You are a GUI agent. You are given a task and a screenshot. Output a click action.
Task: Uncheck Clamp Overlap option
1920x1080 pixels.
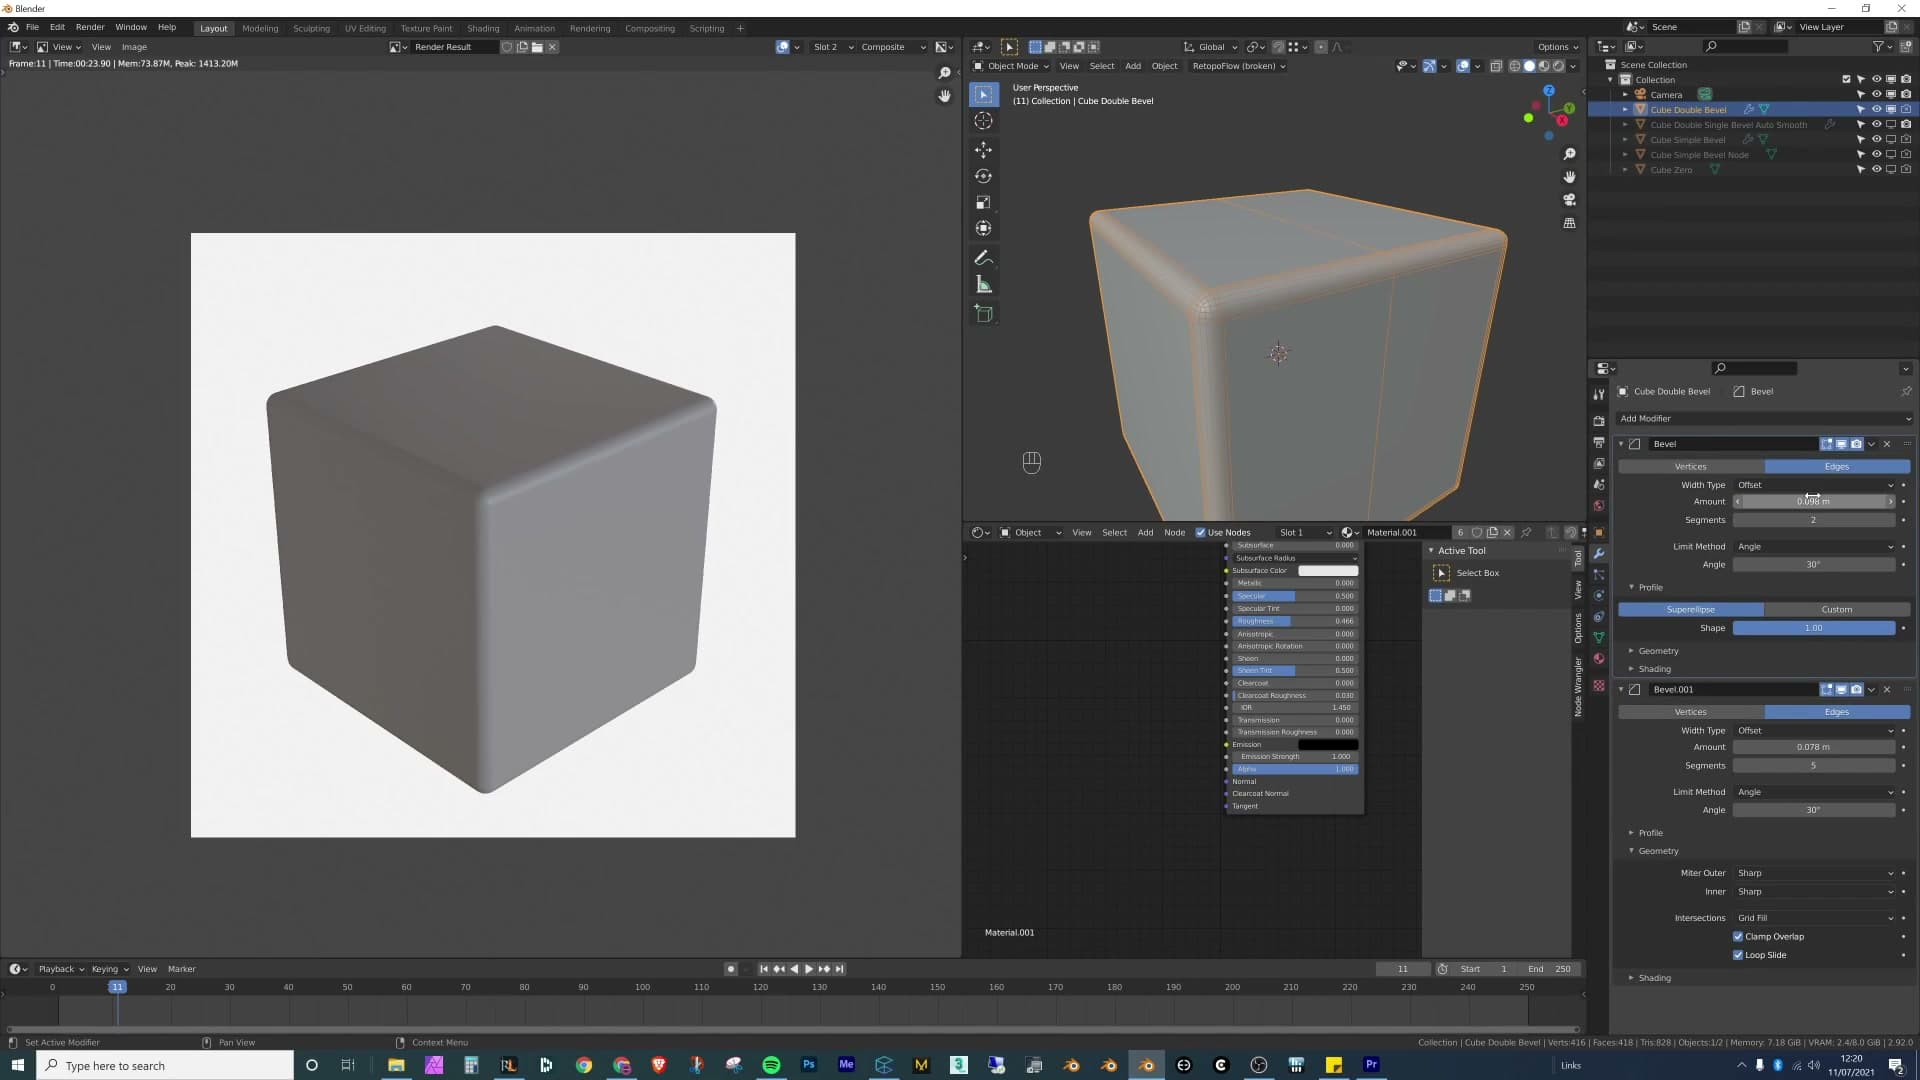tap(1738, 937)
